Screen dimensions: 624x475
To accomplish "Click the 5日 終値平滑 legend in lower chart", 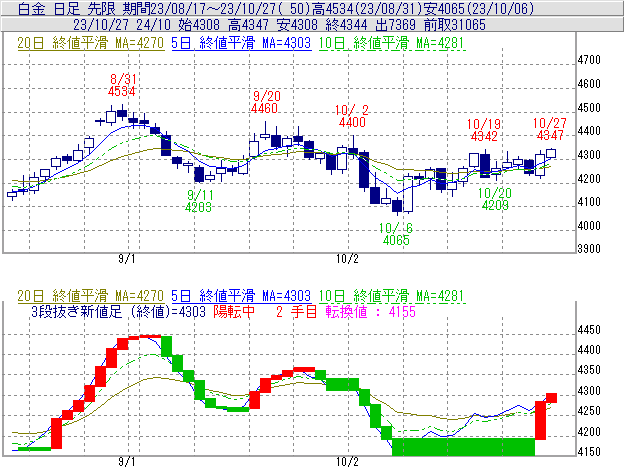I will pyautogui.click(x=241, y=296).
